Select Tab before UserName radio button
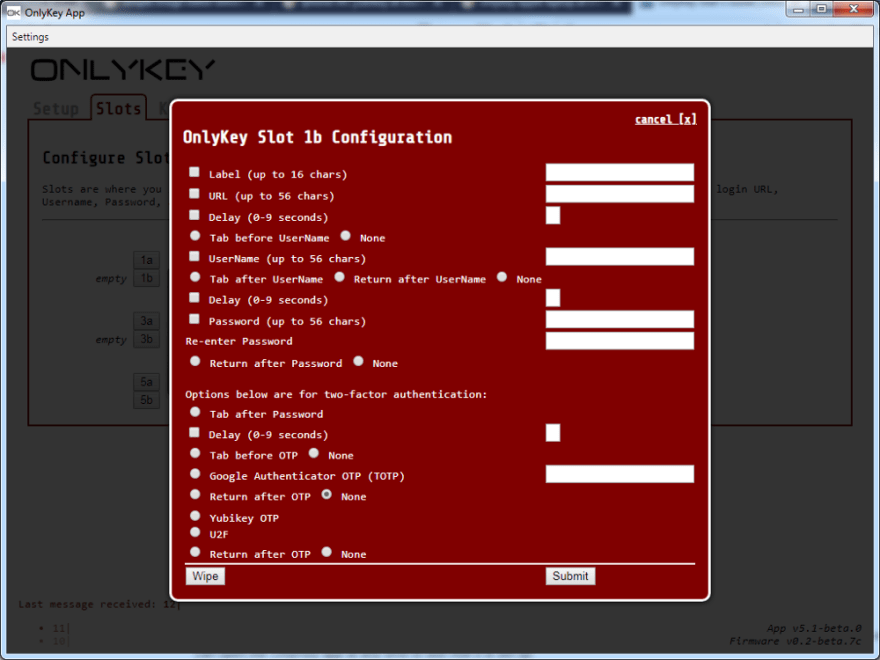The image size is (880, 660). tap(195, 236)
